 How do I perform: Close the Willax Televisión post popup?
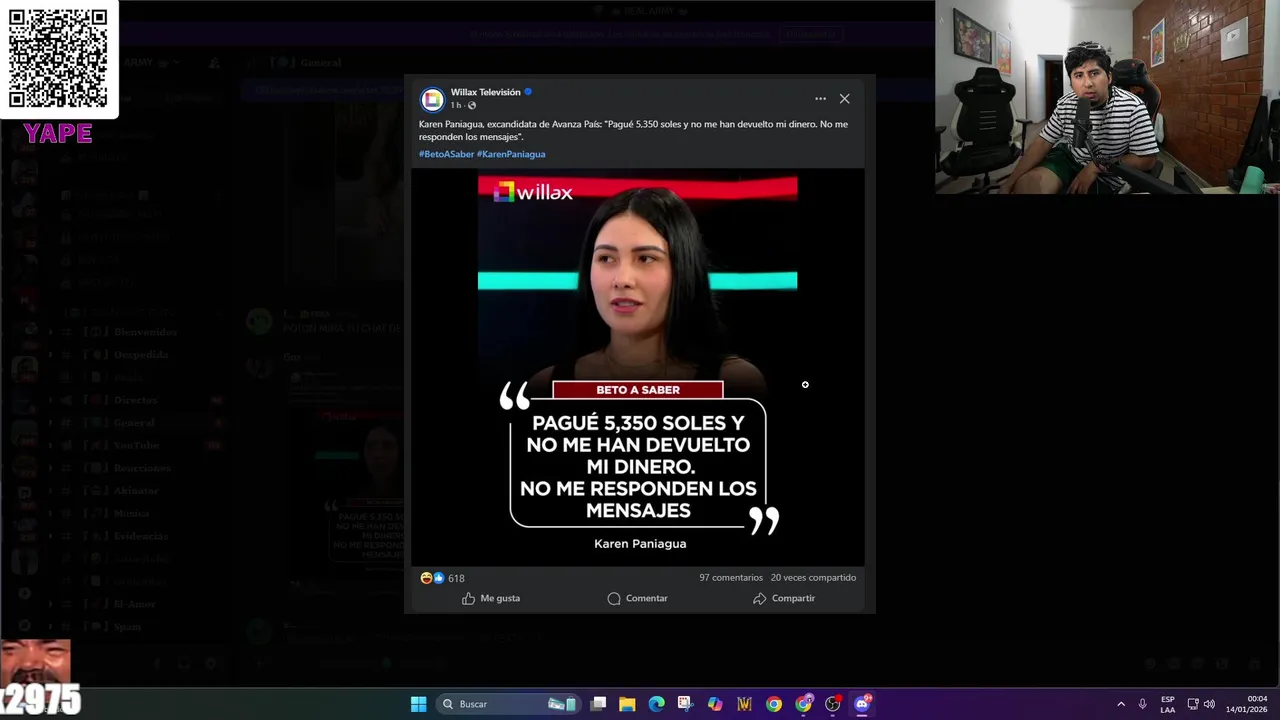pos(844,98)
